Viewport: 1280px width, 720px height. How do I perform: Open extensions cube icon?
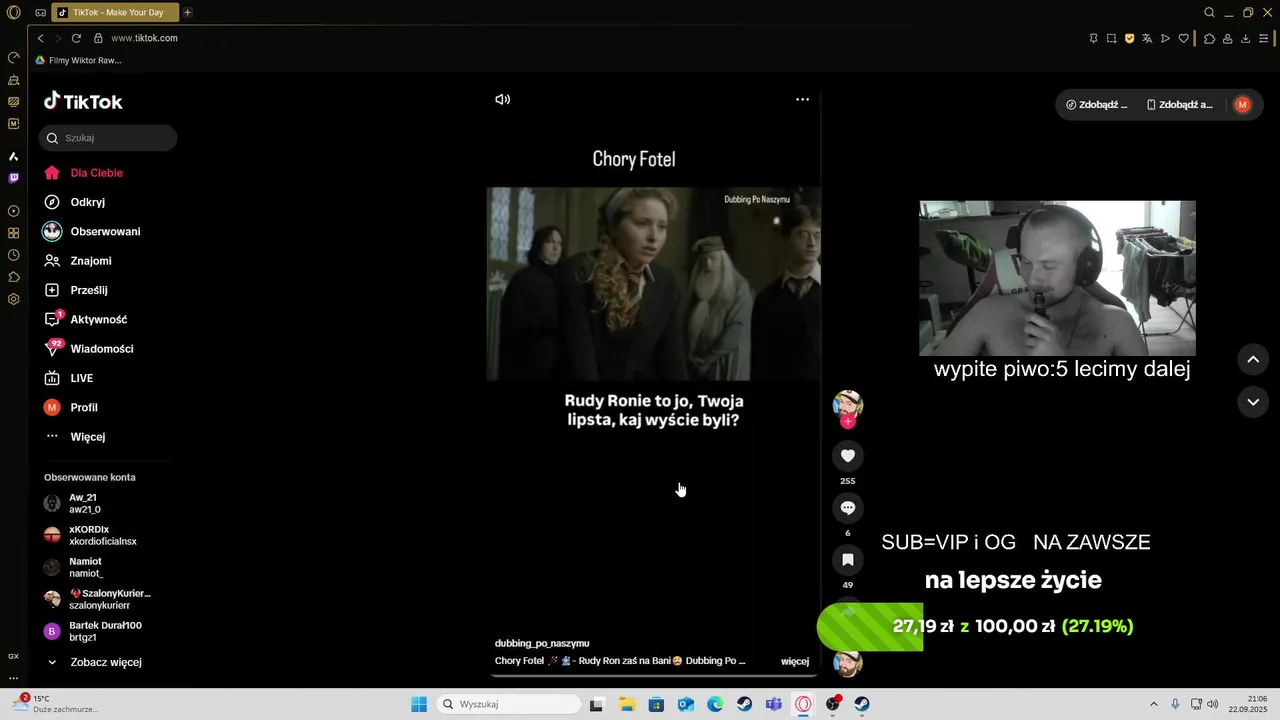tap(1209, 38)
